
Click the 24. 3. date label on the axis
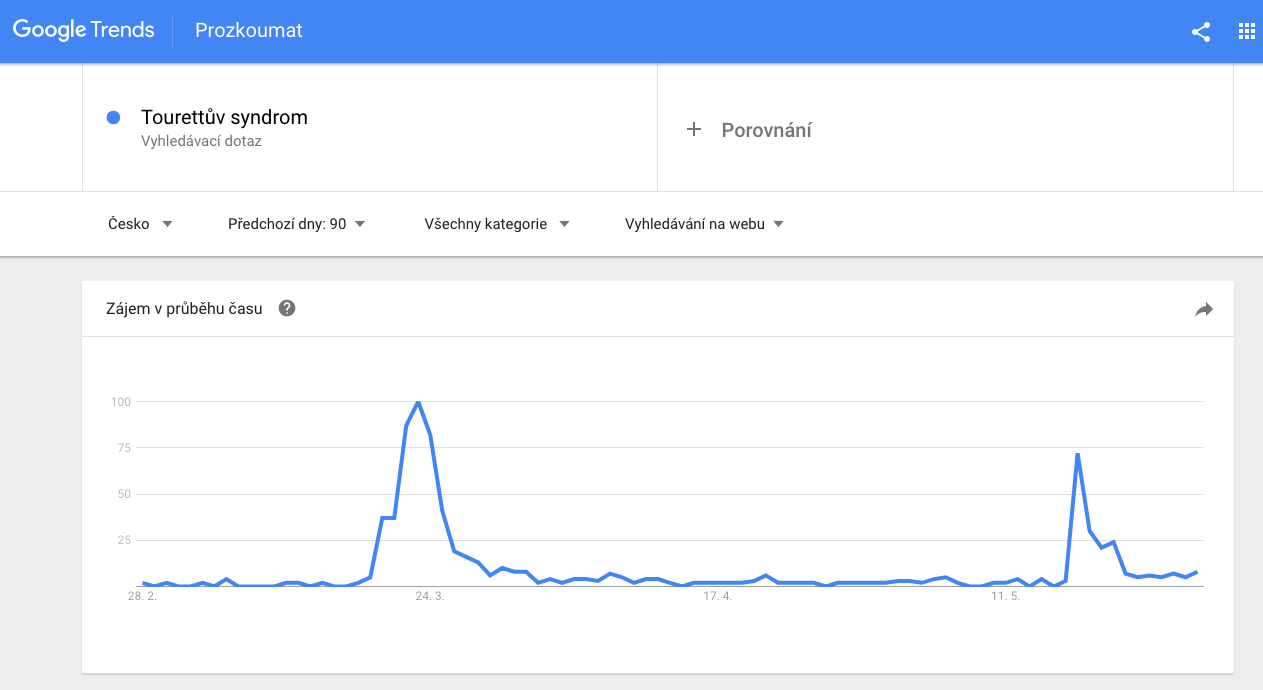430,596
